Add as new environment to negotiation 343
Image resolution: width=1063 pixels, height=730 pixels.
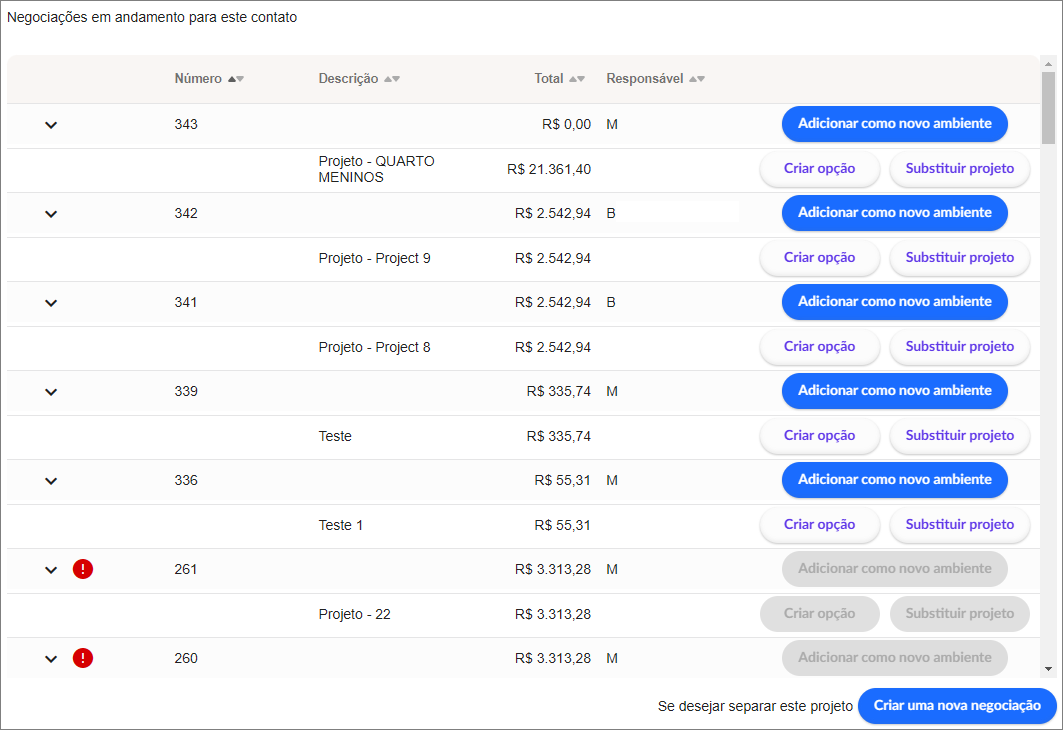click(894, 124)
